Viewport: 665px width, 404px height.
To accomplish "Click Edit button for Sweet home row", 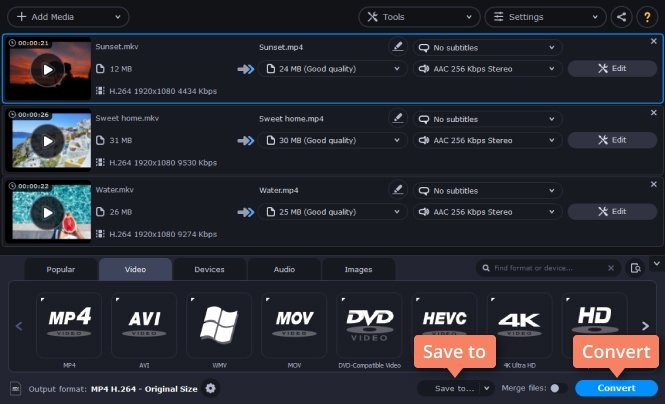I will [x=612, y=140].
